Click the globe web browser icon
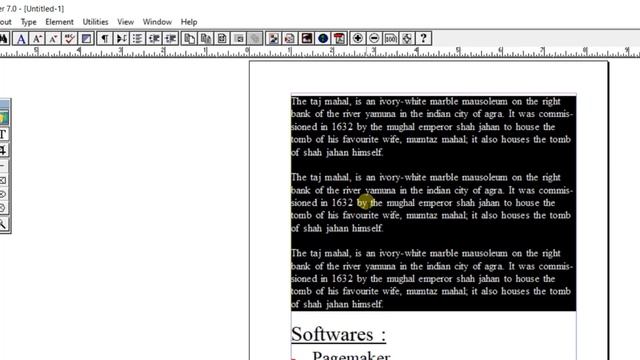Screen dimensions: 640x360 (322, 38)
